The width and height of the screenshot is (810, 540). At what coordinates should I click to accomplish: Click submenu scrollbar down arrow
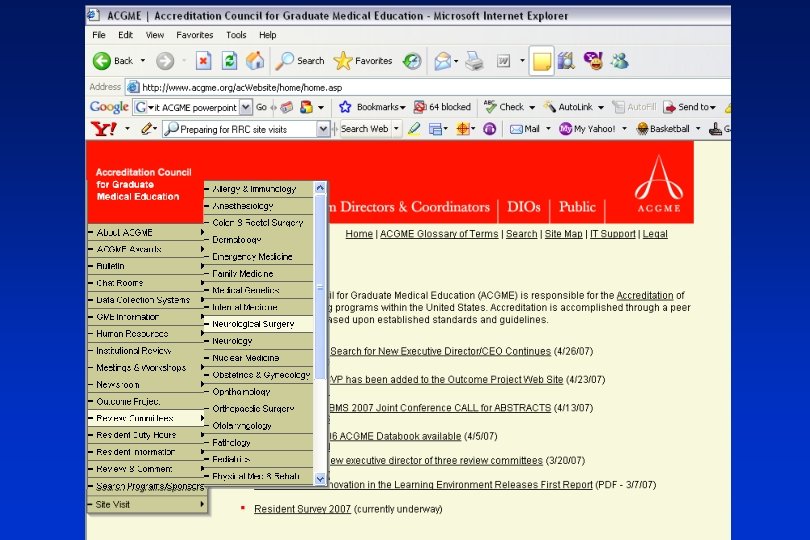tap(320, 479)
